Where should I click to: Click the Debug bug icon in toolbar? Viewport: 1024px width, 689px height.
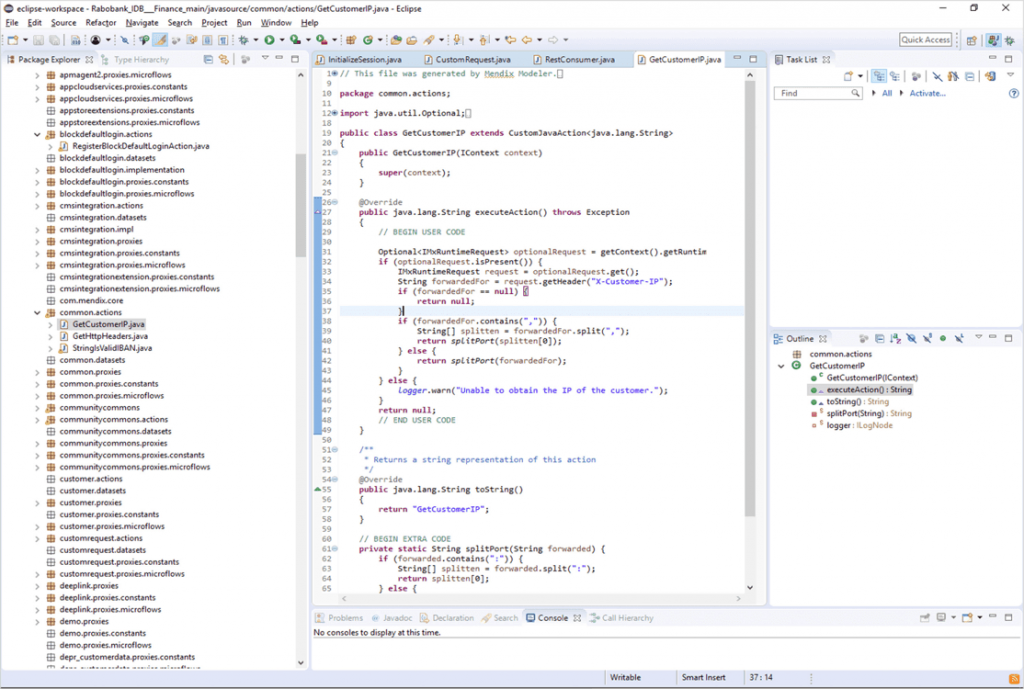tap(243, 40)
